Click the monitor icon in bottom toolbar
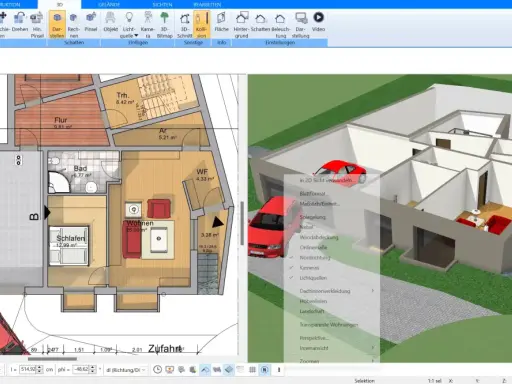The image size is (512, 384). (x=170, y=369)
